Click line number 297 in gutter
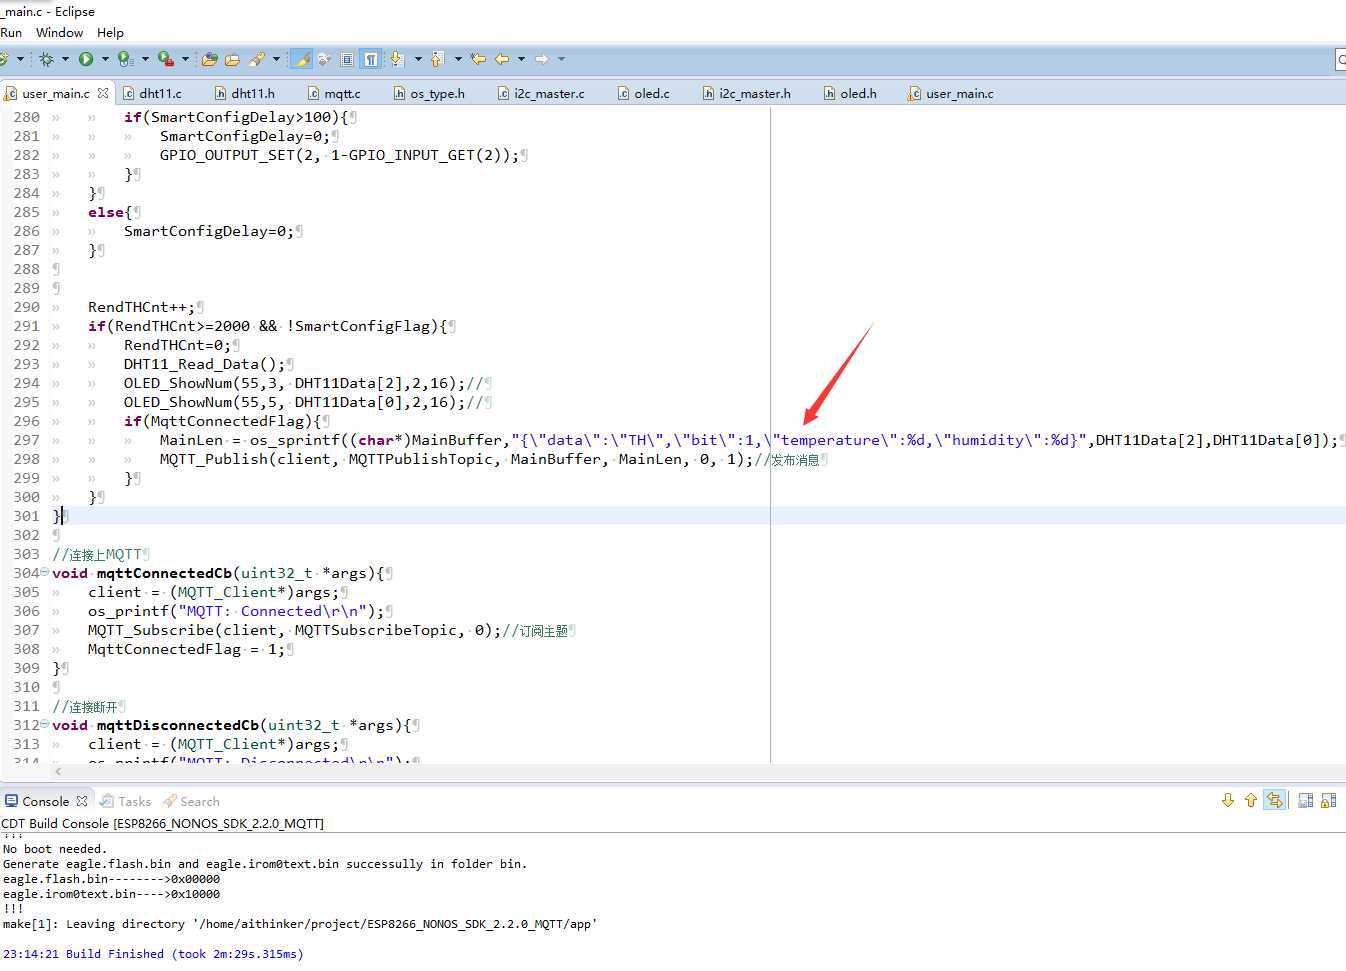This screenshot has width=1346, height=971. click(x=26, y=440)
